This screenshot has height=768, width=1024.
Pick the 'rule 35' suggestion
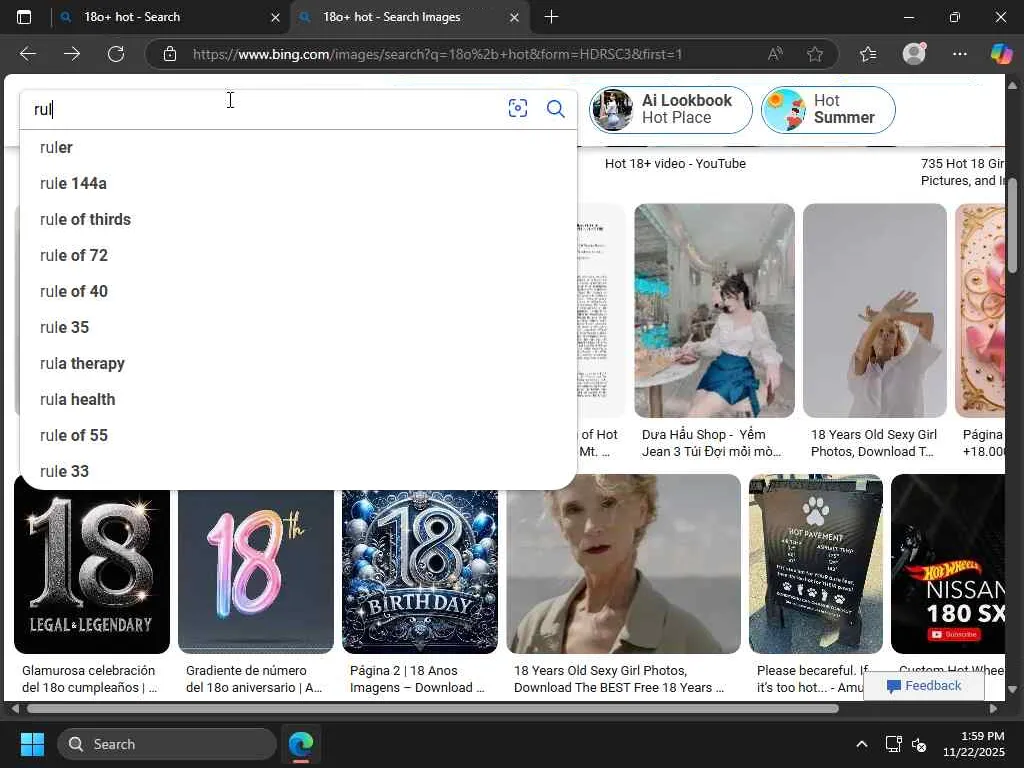tap(298, 327)
